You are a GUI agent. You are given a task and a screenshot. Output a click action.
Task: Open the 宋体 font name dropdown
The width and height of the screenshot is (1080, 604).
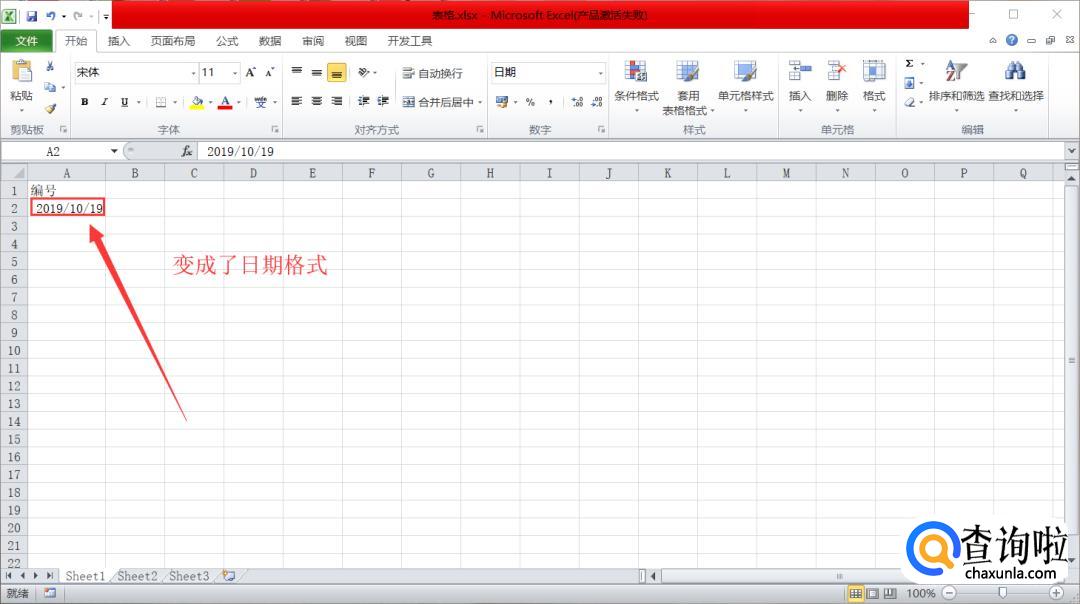pyautogui.click(x=194, y=73)
